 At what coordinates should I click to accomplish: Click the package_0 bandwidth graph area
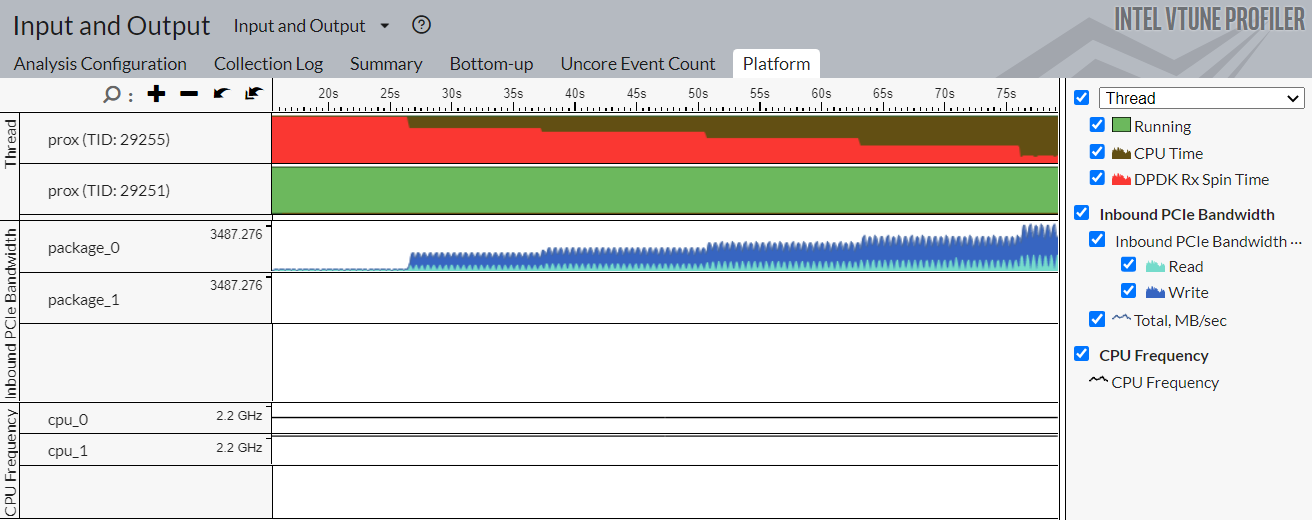pyautogui.click(x=665, y=247)
